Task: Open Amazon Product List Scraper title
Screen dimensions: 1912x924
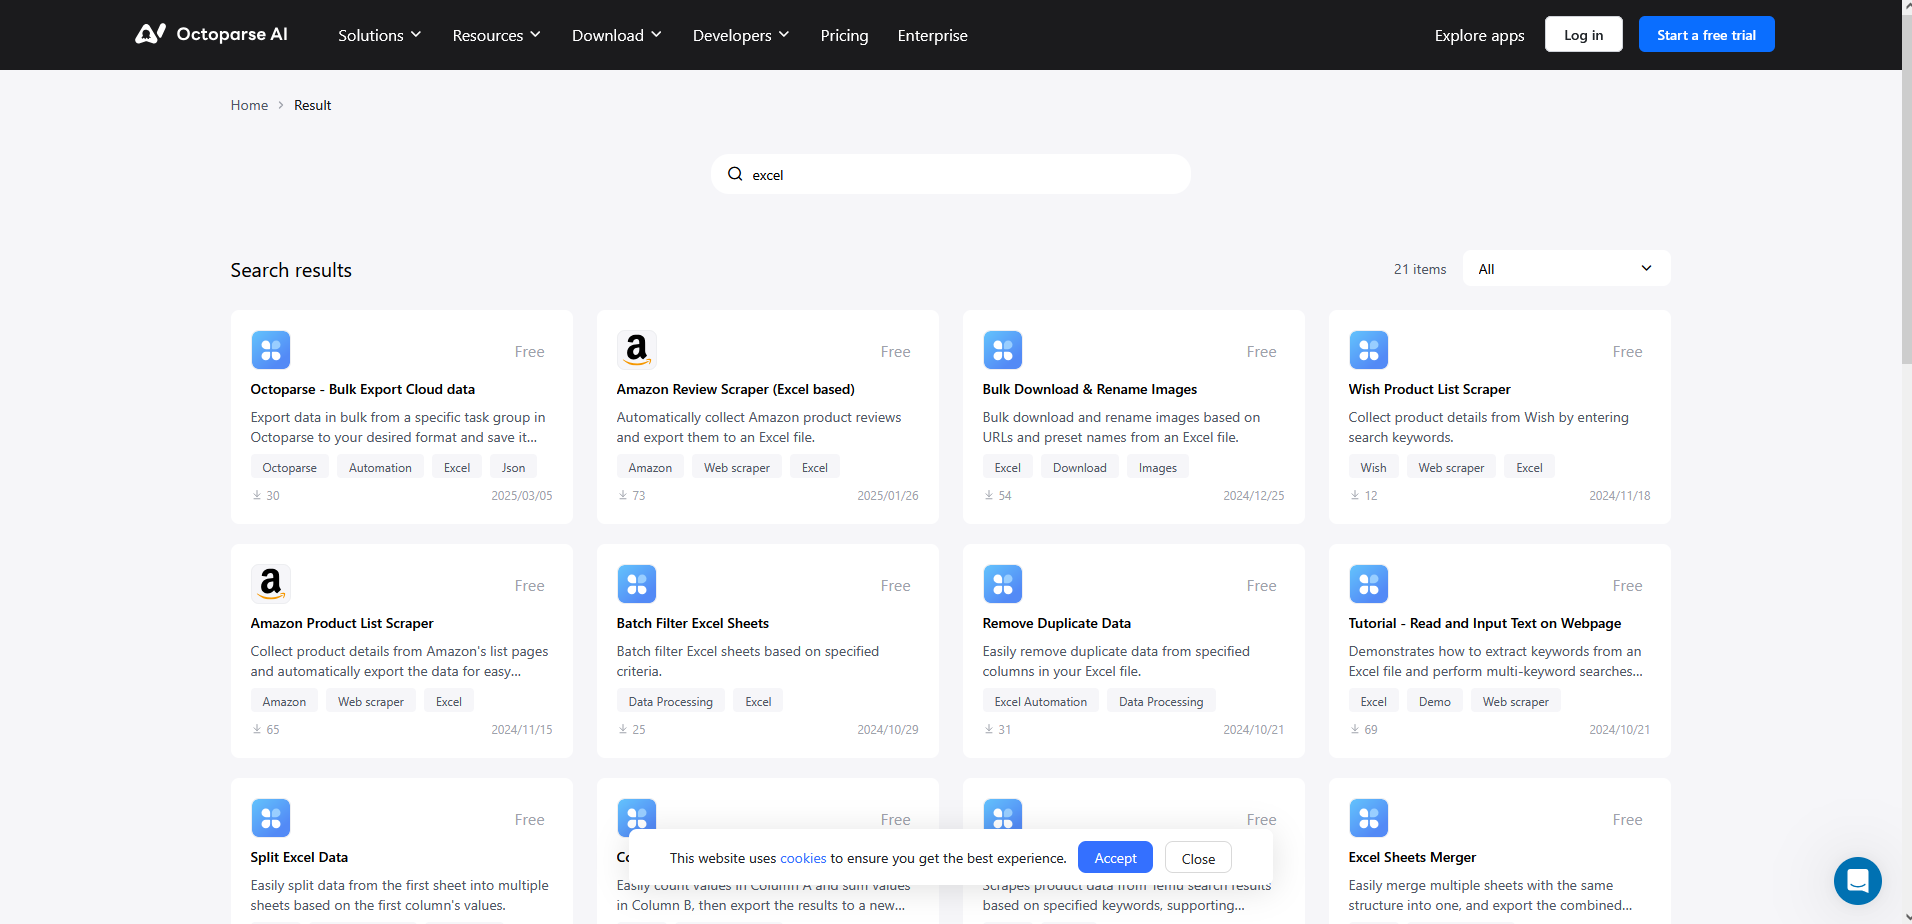Action: click(x=342, y=623)
